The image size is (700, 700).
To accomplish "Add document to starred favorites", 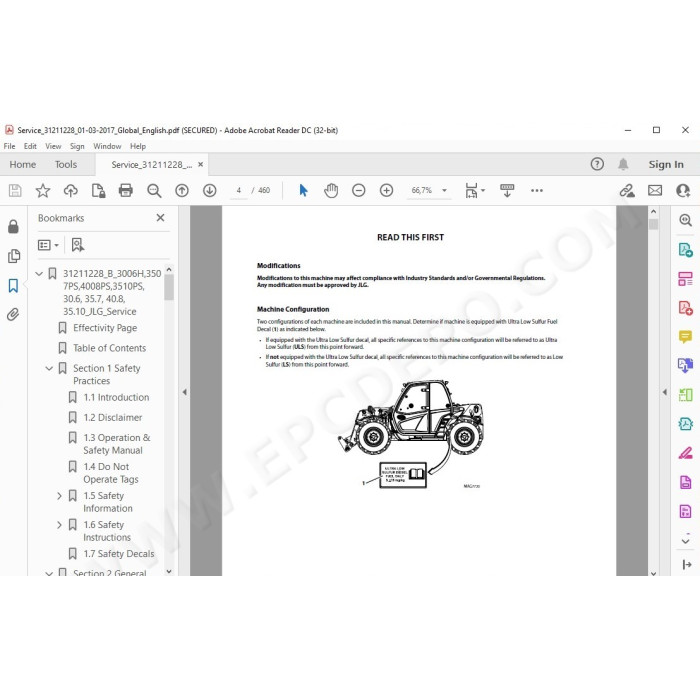I will (x=43, y=191).
